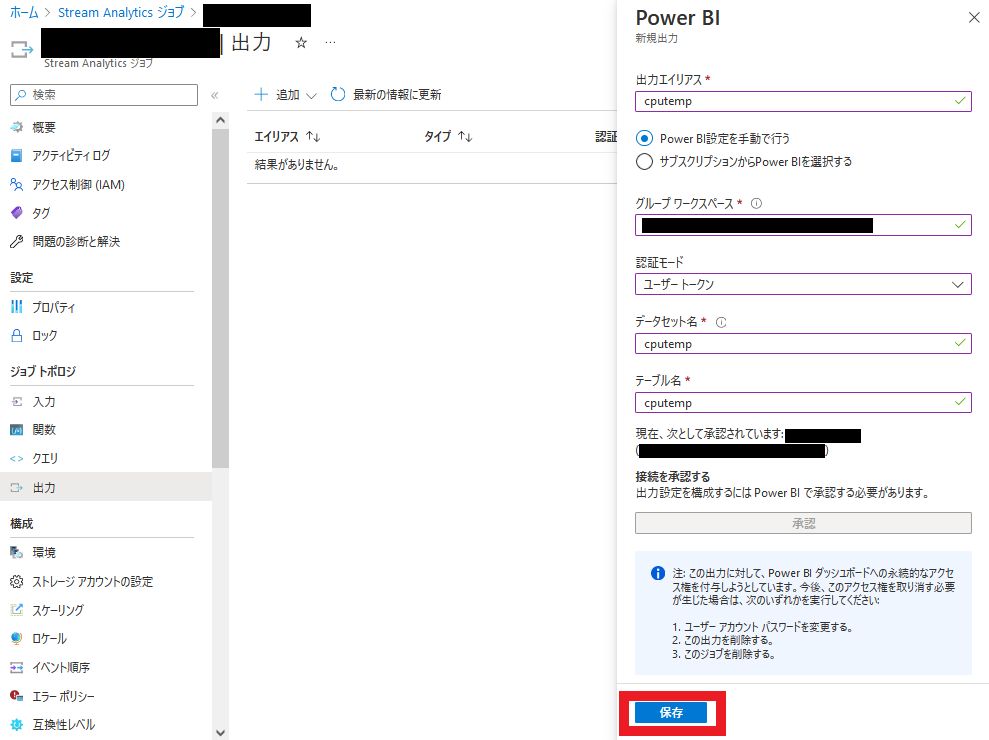Open 問題の診断と解決 wrench item

click(x=76, y=241)
